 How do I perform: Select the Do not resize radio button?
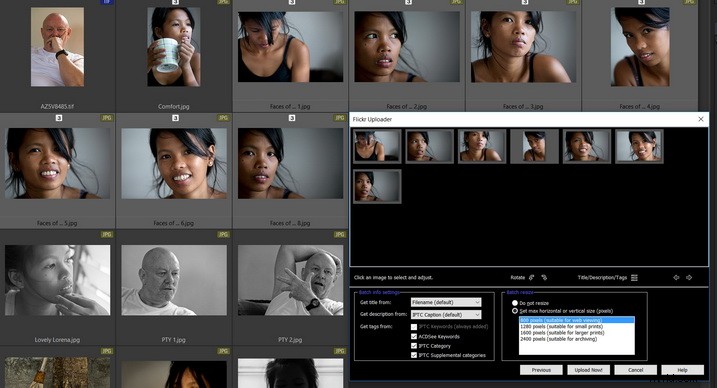pyautogui.click(x=515, y=303)
